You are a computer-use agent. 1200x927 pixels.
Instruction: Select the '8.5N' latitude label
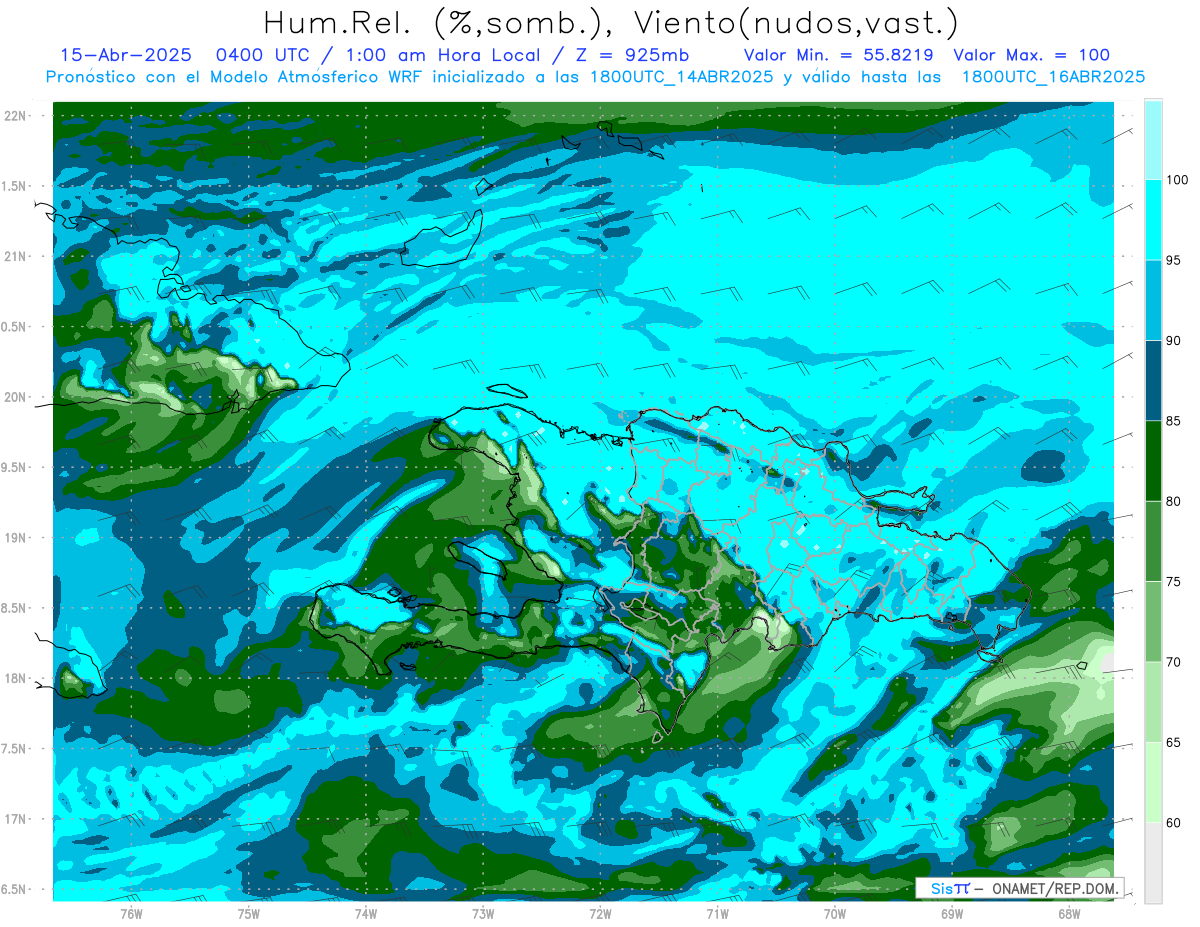[15, 608]
